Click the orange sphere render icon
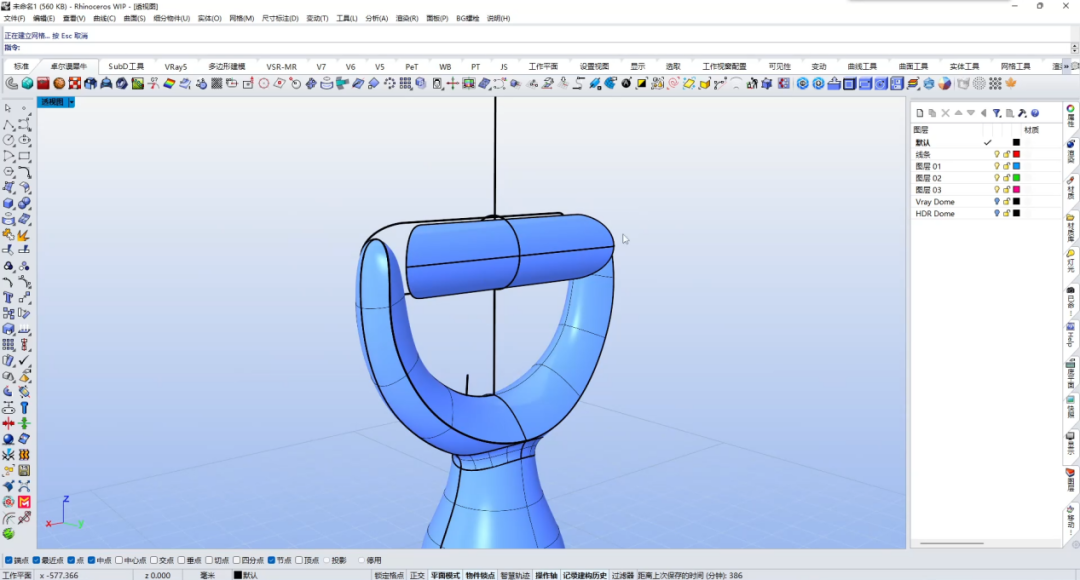This screenshot has width=1080, height=580. [59, 83]
